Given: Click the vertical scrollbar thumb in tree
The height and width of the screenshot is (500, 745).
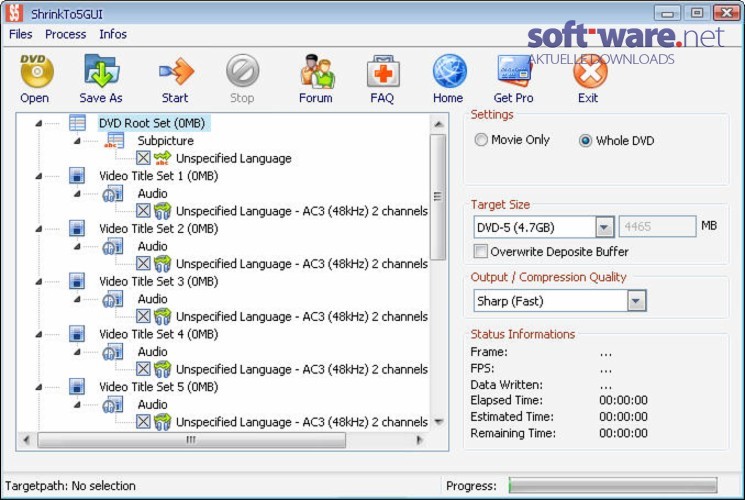Looking at the screenshot, I should [x=438, y=197].
